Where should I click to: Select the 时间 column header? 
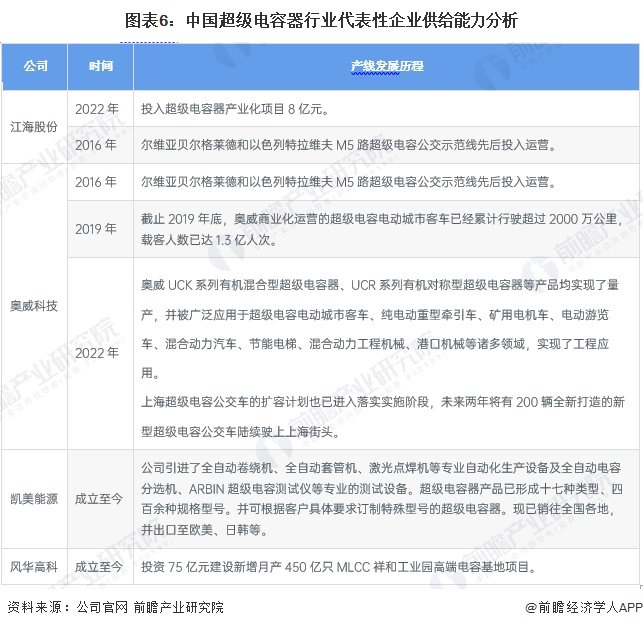pos(100,66)
